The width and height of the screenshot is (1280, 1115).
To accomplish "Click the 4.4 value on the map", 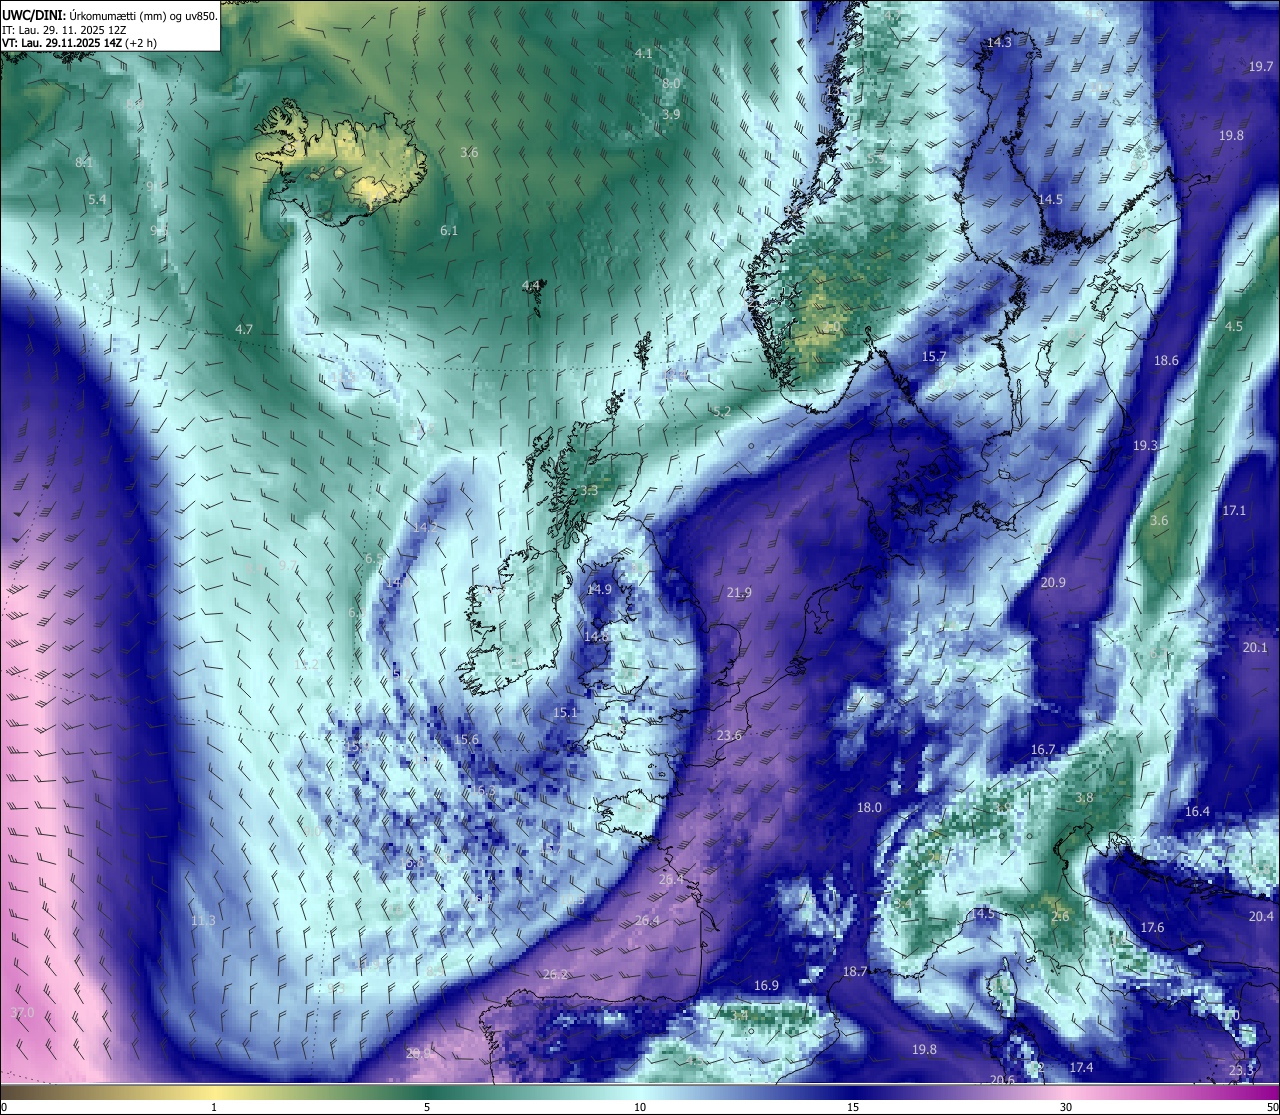I will click(531, 285).
